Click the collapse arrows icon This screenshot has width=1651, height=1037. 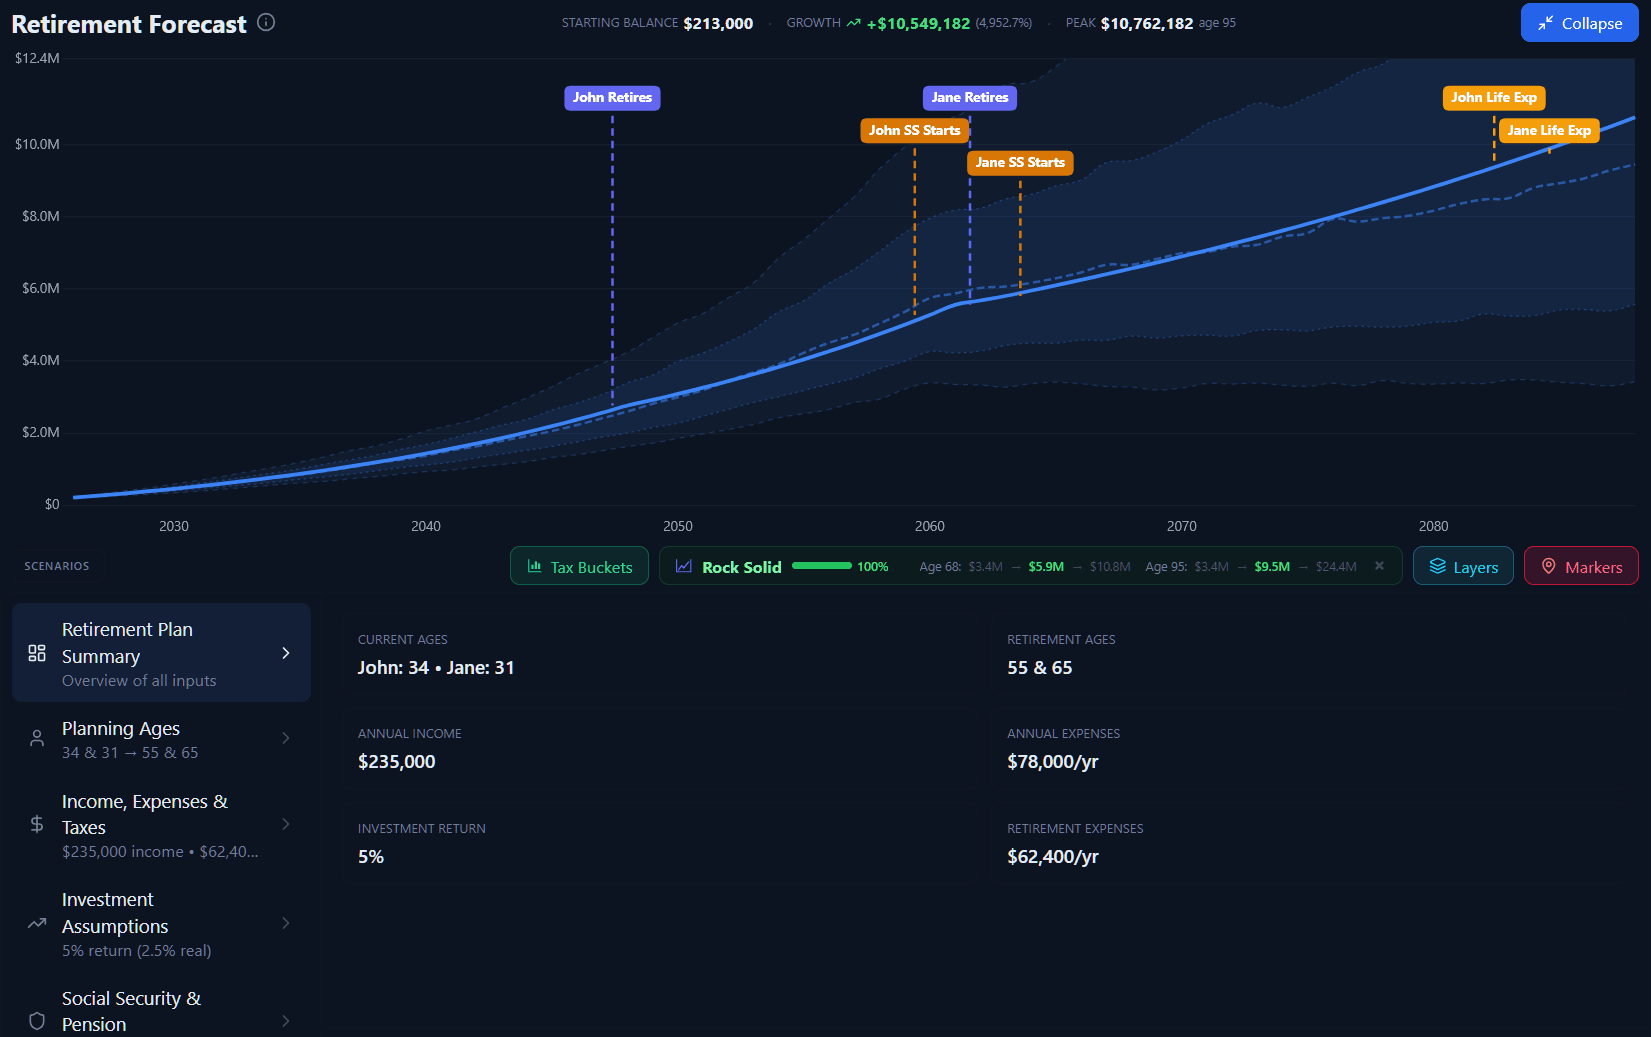pyautogui.click(x=1546, y=23)
